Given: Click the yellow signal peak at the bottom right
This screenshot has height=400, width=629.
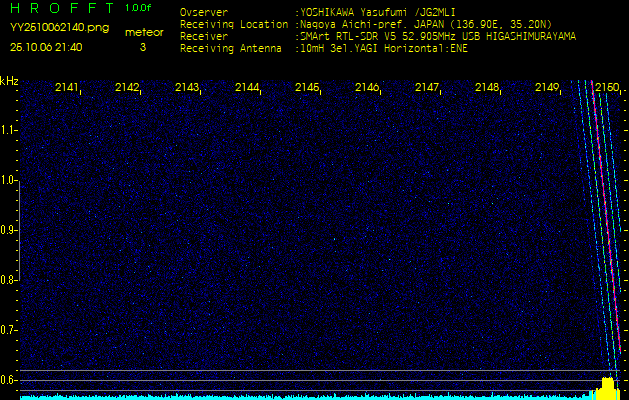Looking at the screenshot, I should (x=606, y=387).
